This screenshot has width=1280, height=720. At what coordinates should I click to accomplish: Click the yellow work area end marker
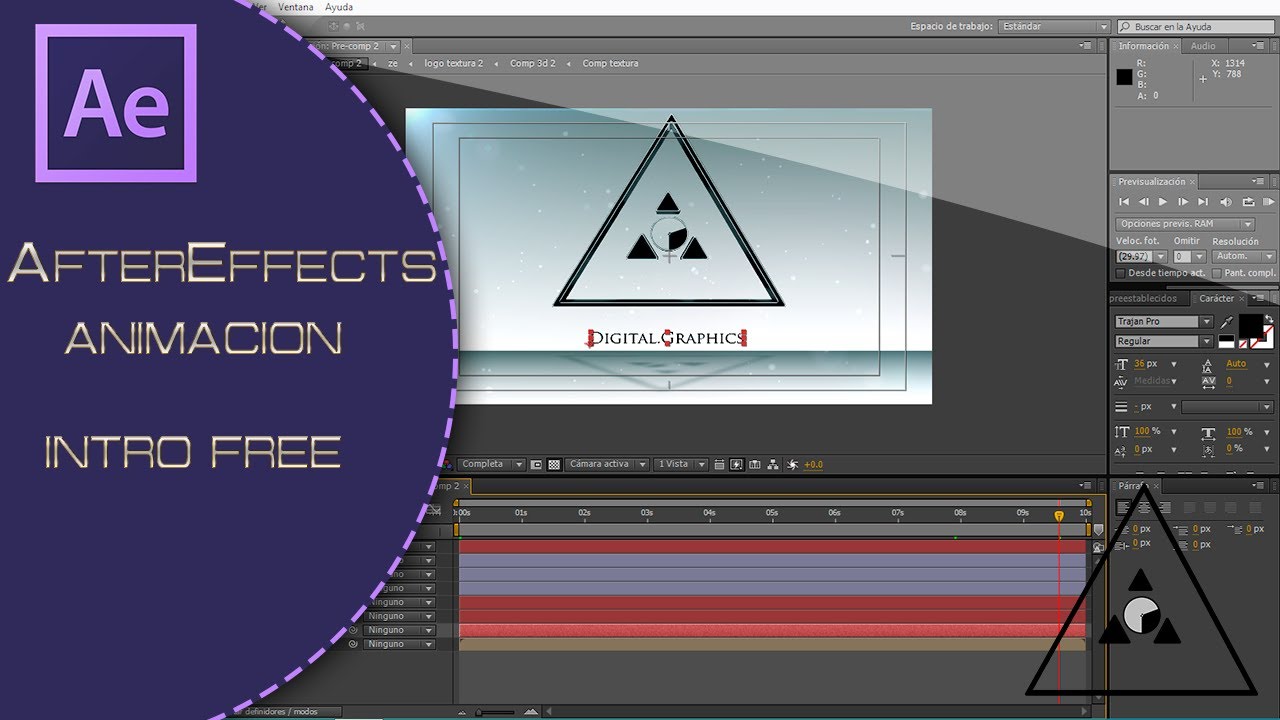point(1089,530)
